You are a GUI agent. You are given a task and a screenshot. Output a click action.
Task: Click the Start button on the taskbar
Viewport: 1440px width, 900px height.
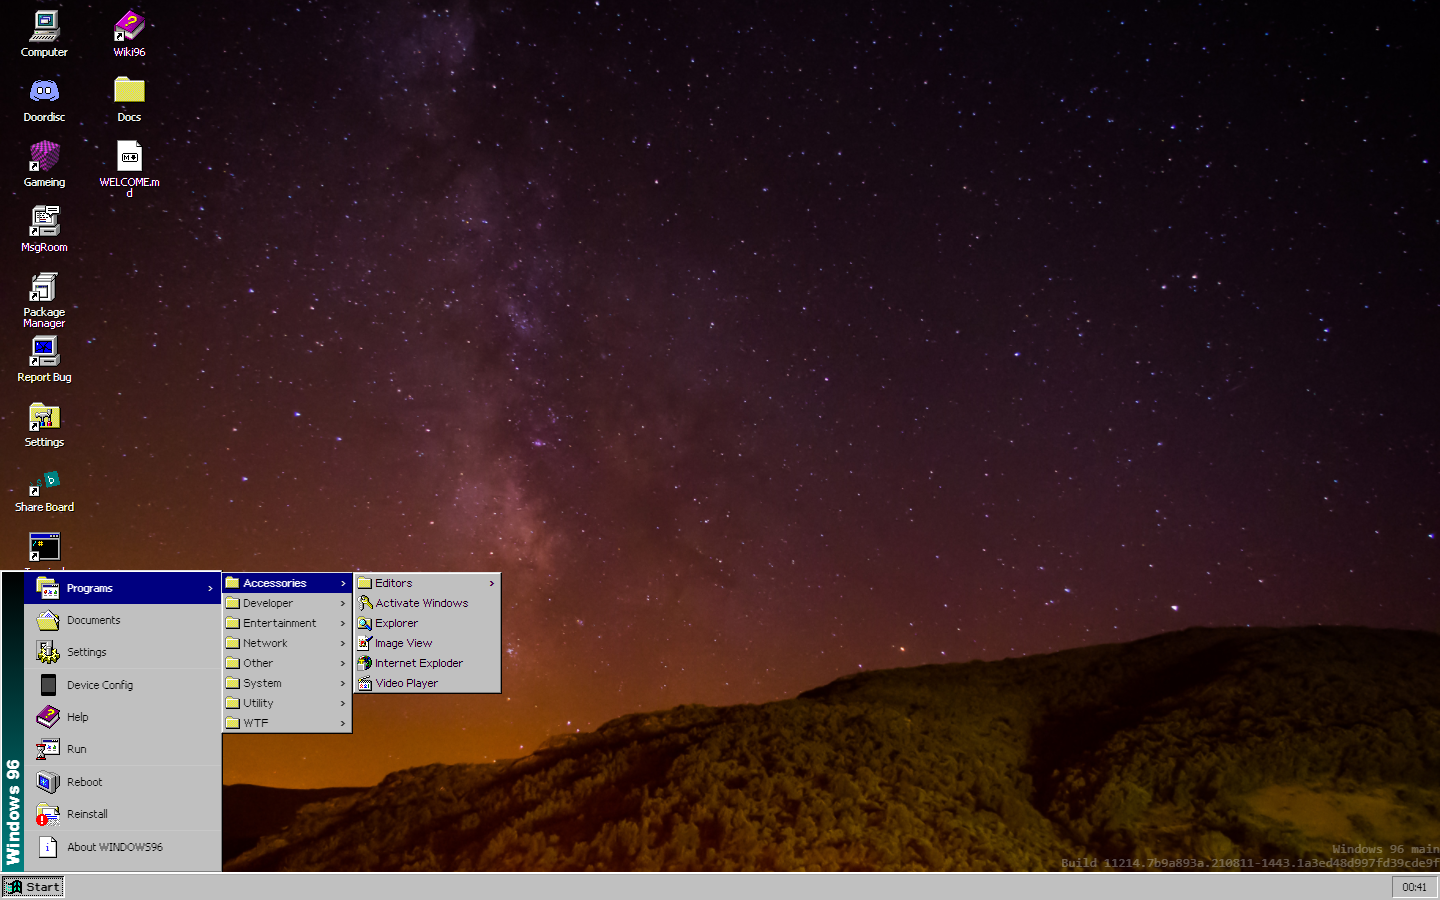33,887
